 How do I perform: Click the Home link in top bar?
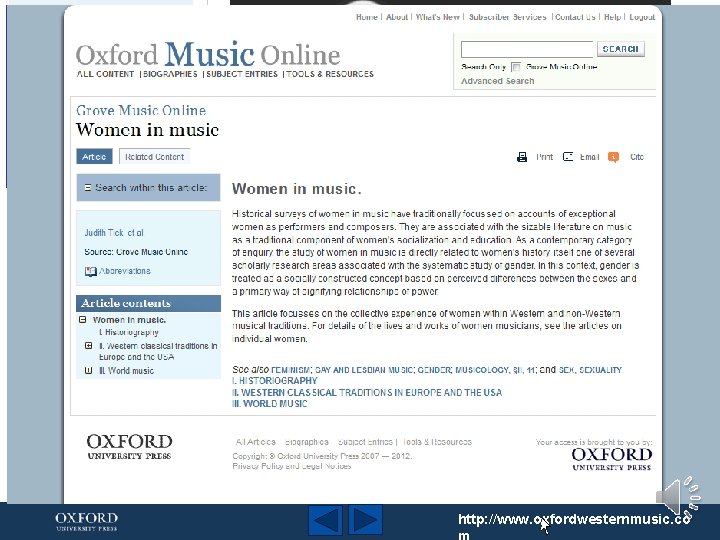tap(366, 17)
